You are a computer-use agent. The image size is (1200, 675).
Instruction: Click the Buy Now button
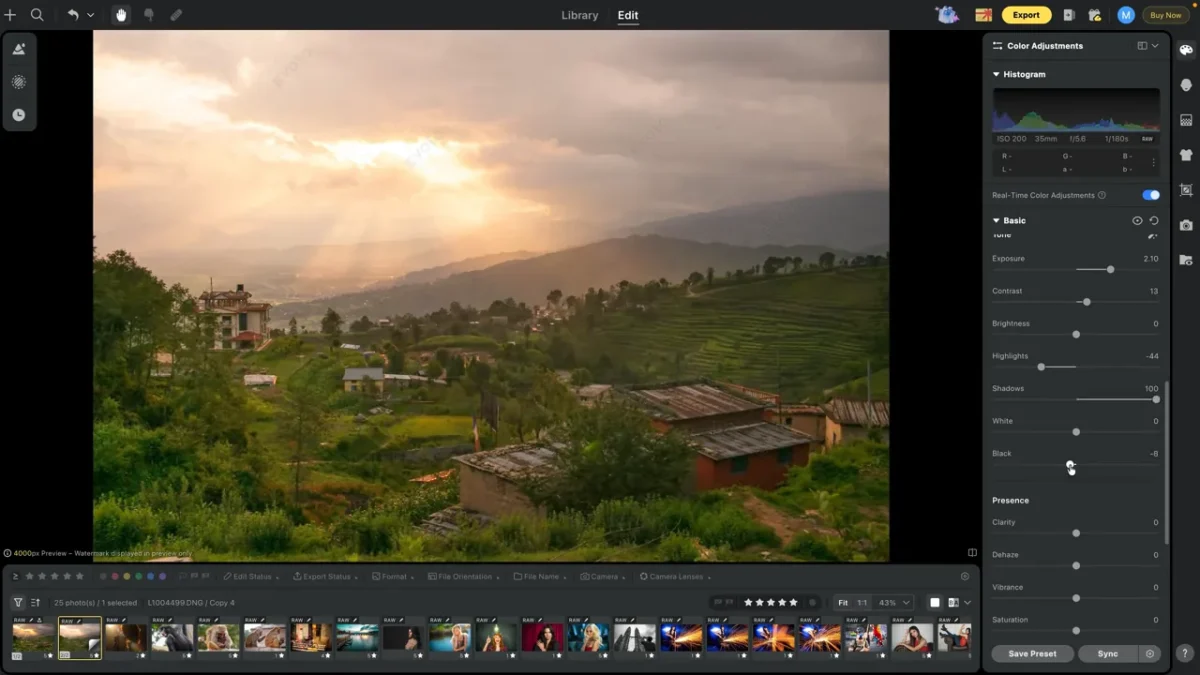(x=1166, y=15)
